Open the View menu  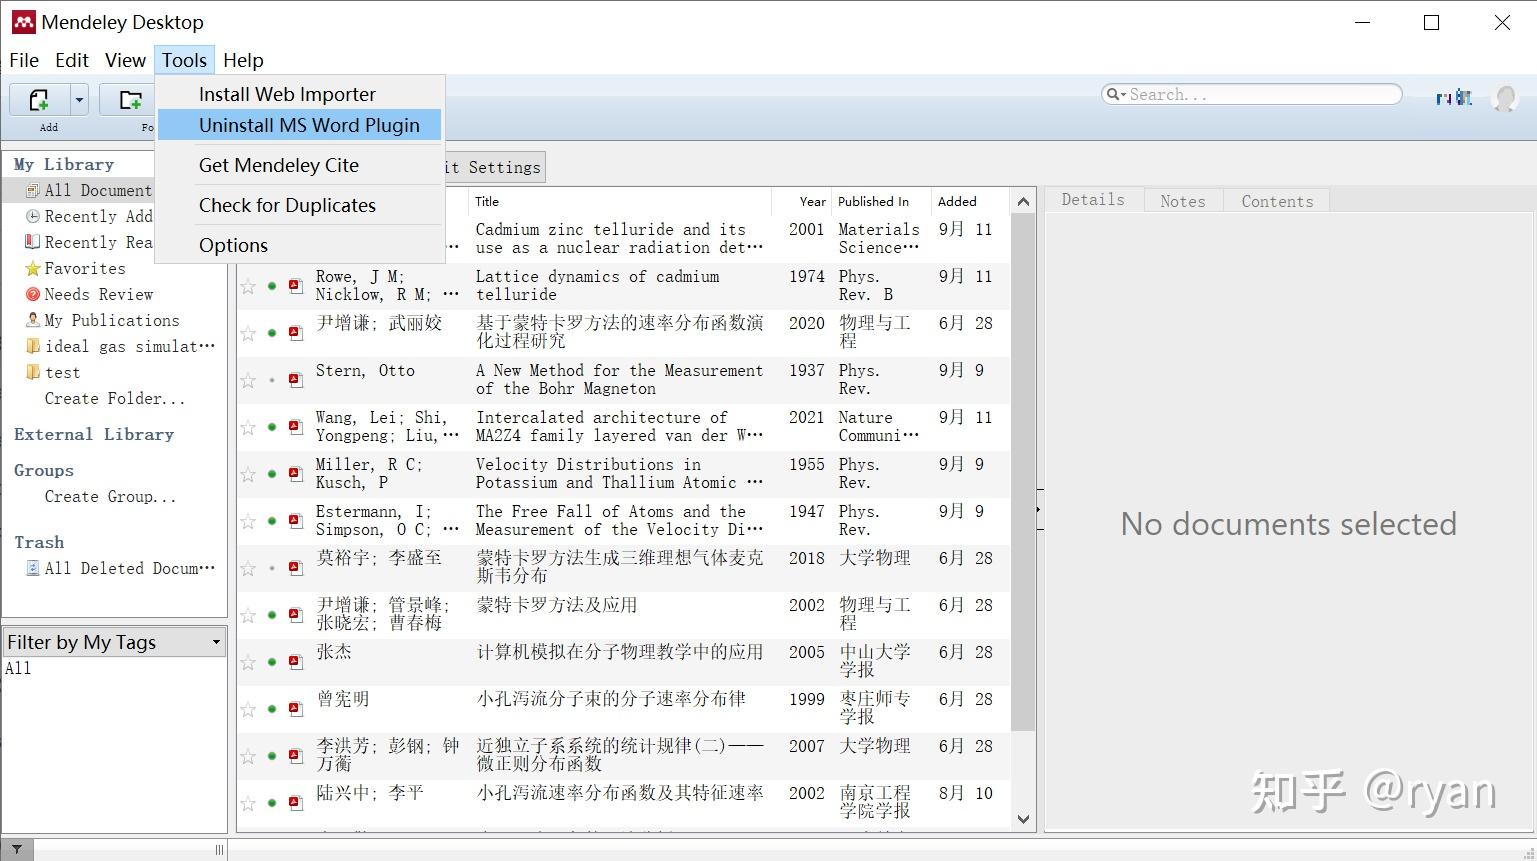point(125,60)
